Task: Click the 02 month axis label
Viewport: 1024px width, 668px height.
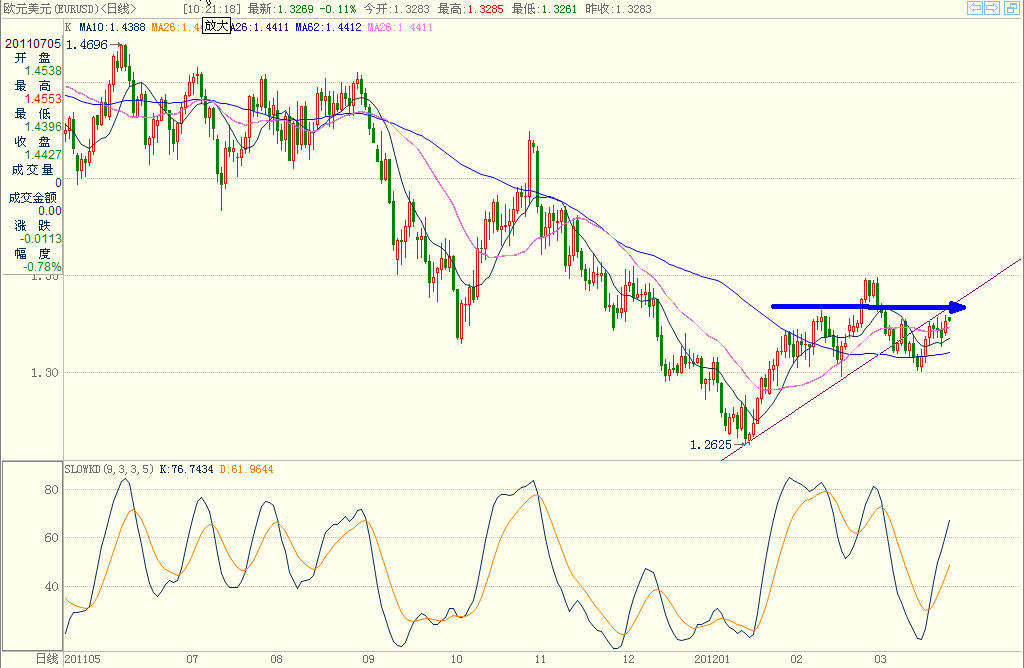Action: coord(796,659)
